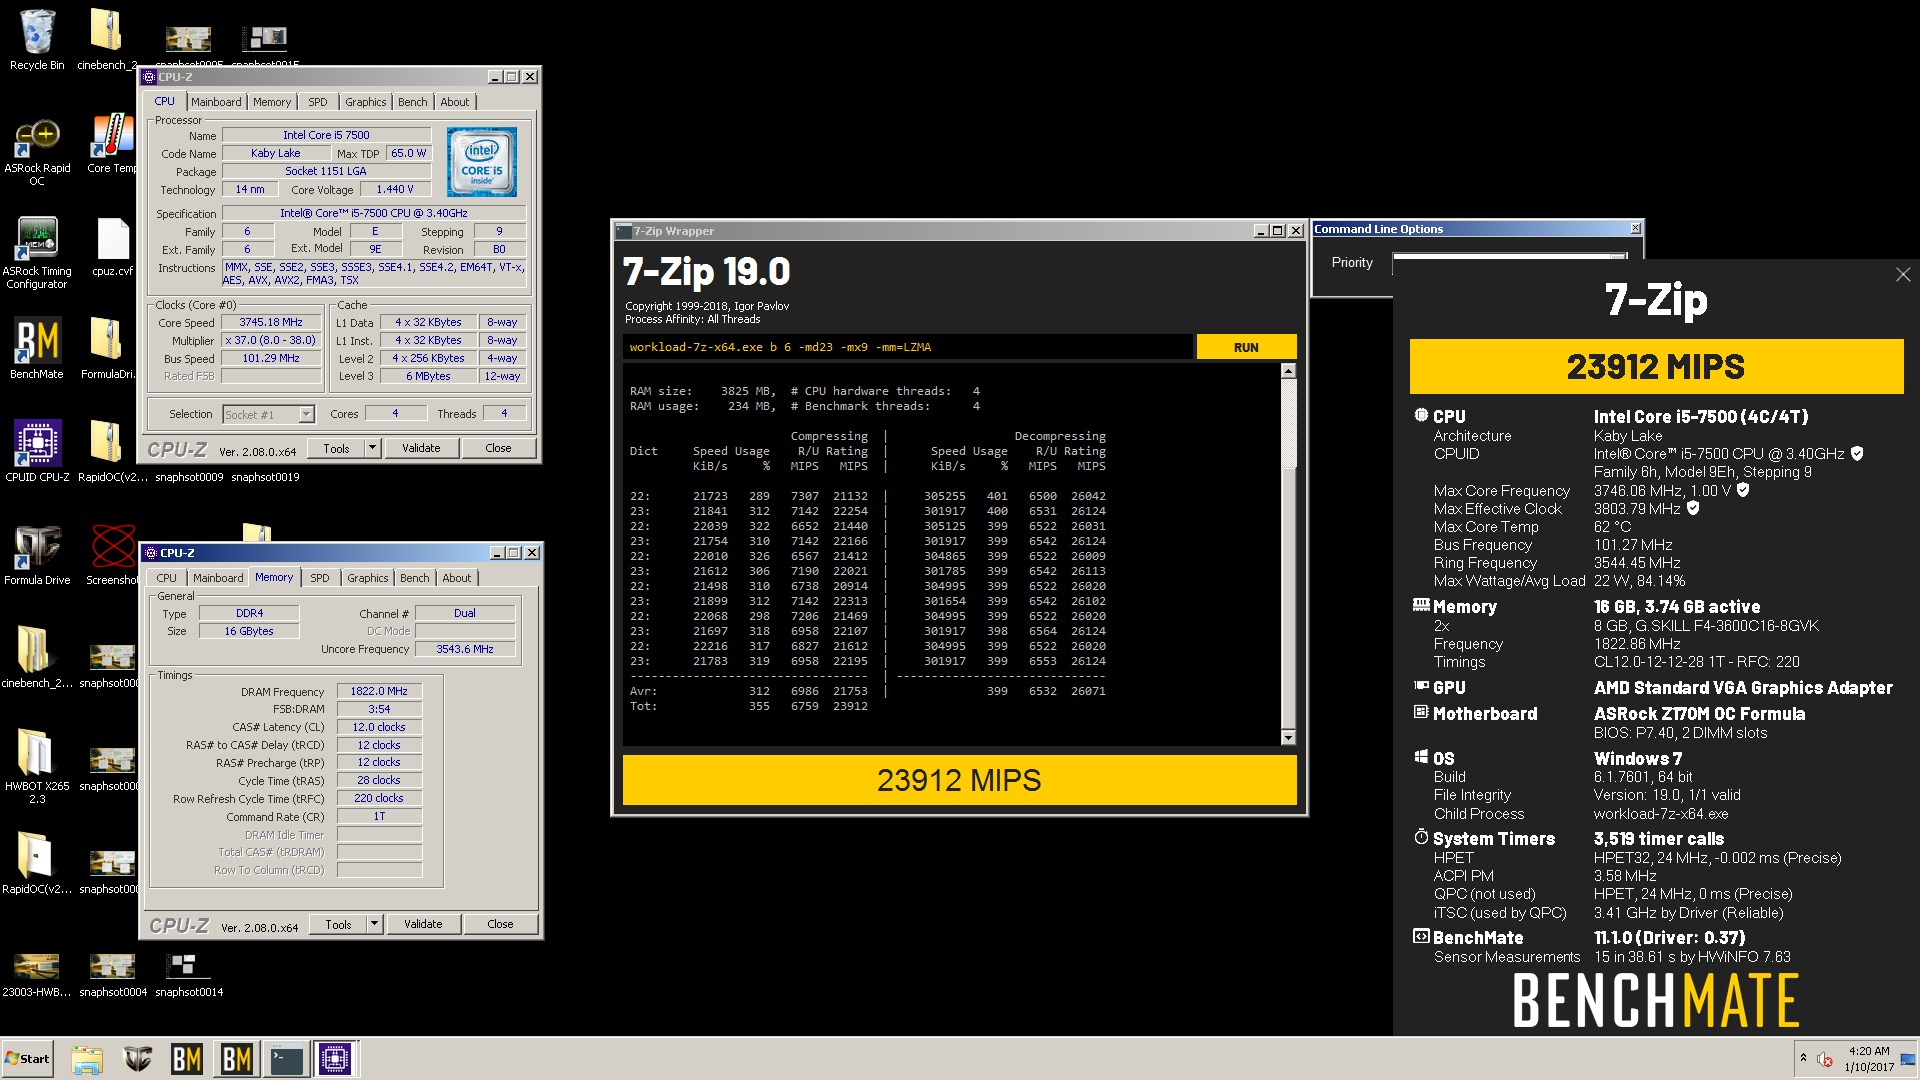The width and height of the screenshot is (1920, 1080).
Task: Expand the Socket #1 selection dropdown
Action: click(307, 414)
